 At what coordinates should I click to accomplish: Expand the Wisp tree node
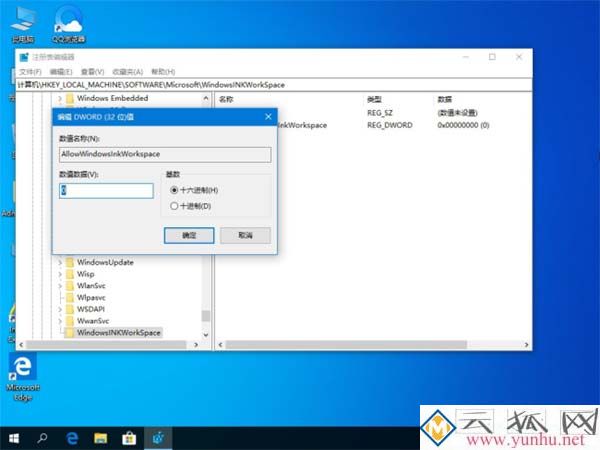(60, 274)
